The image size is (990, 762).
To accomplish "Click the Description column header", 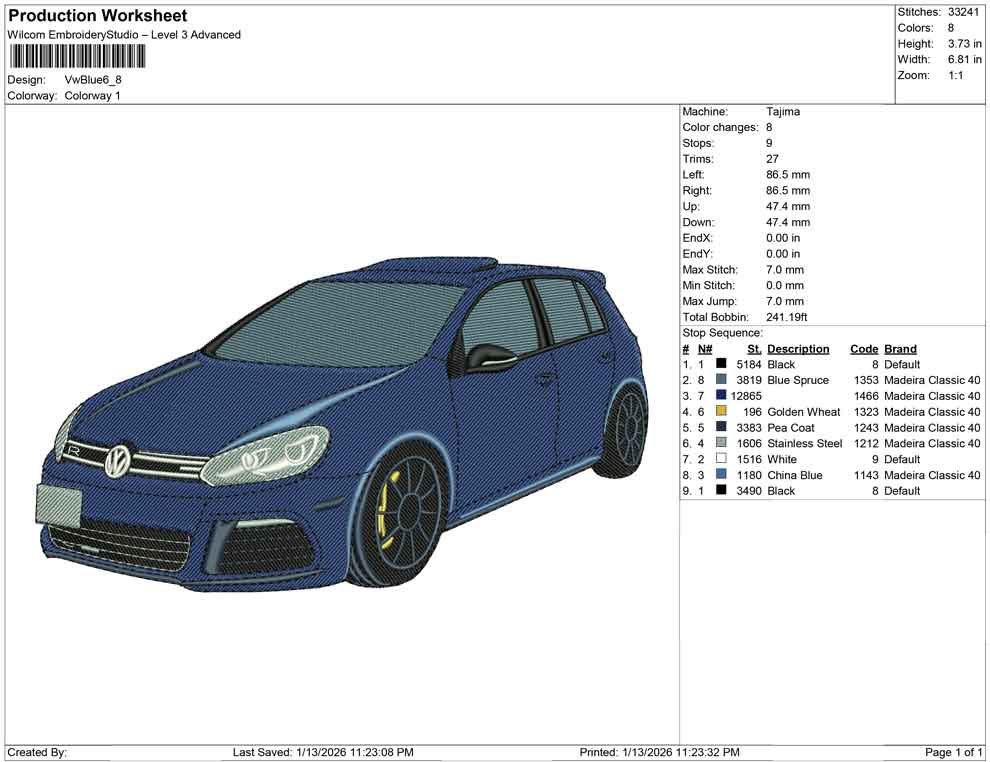I will point(797,348).
